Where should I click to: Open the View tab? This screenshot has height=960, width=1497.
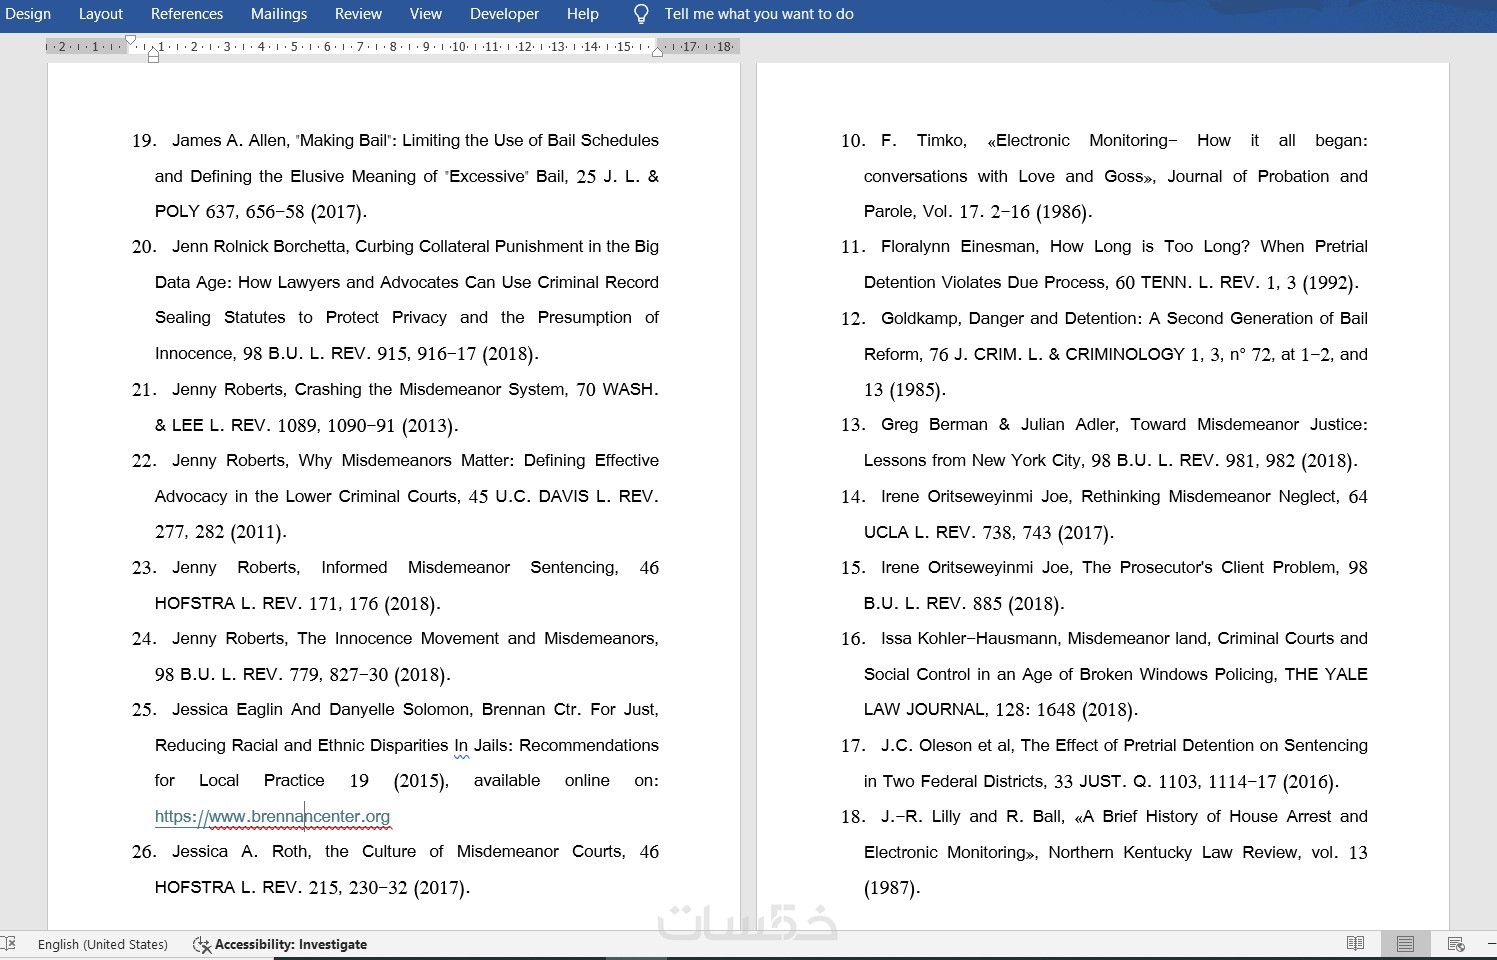[x=426, y=14]
